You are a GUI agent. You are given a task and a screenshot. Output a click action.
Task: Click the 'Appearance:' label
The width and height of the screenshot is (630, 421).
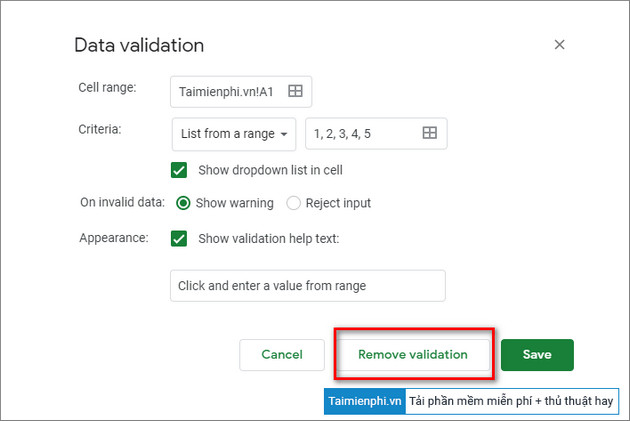click(x=114, y=238)
